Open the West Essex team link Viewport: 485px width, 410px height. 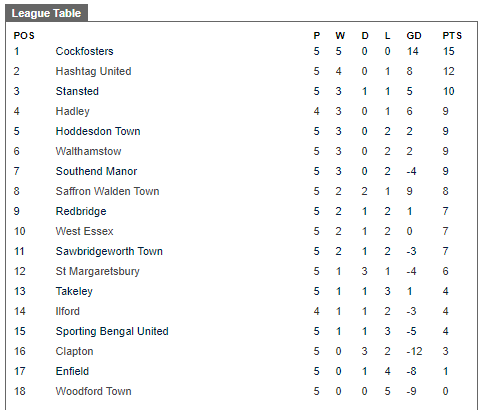click(x=84, y=231)
